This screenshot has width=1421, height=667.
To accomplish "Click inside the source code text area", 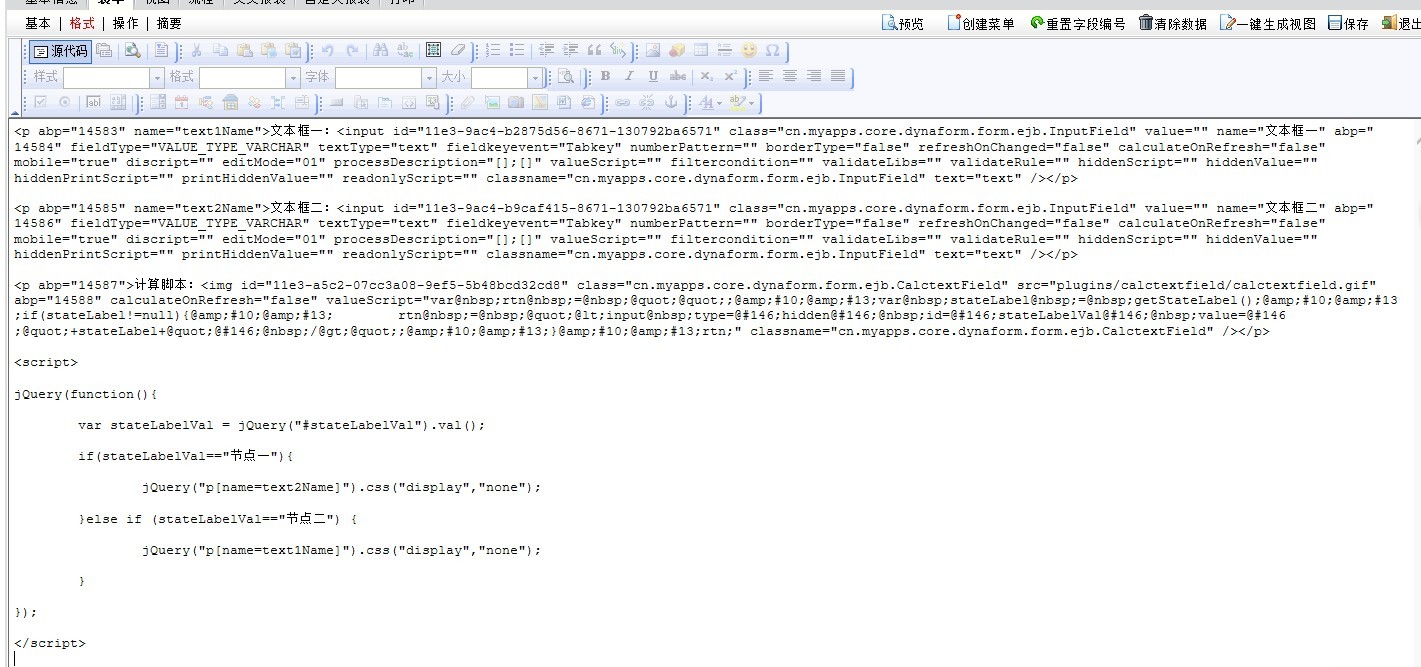I will (x=710, y=392).
